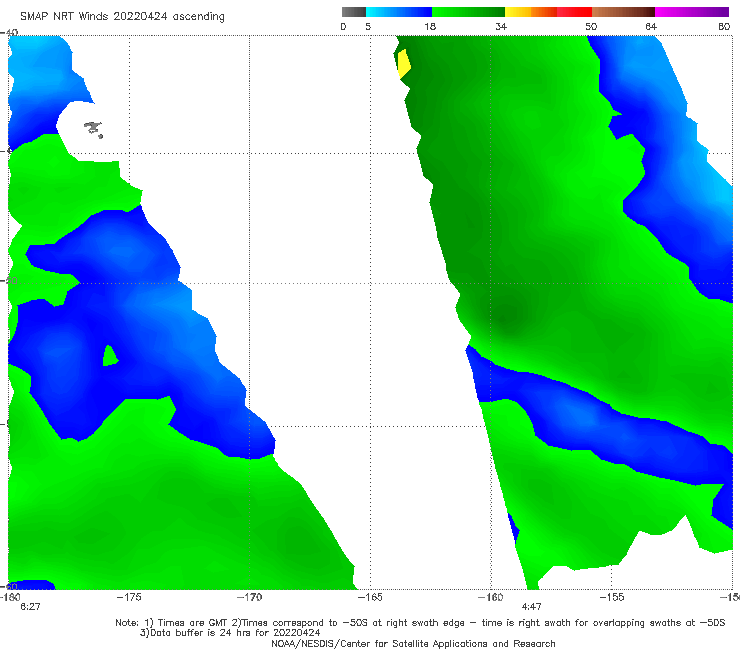
Task: Click the longitude label -170
Action: click(x=249, y=597)
